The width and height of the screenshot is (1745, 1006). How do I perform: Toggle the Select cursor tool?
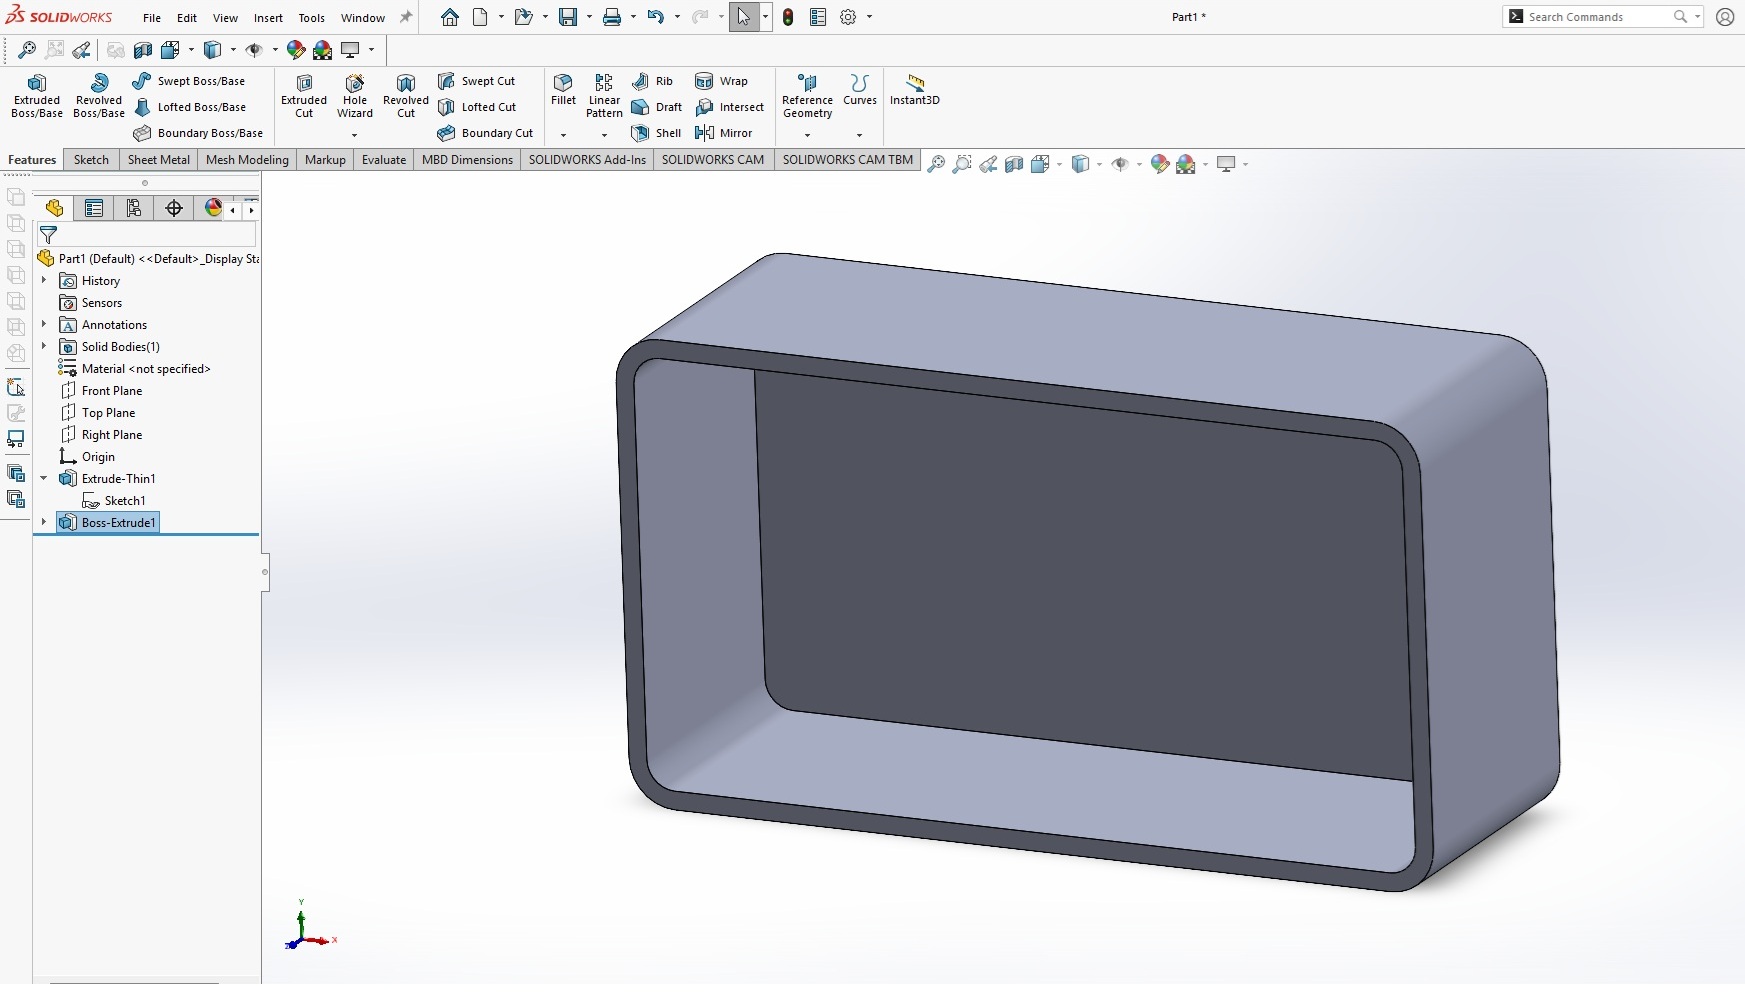tap(743, 17)
